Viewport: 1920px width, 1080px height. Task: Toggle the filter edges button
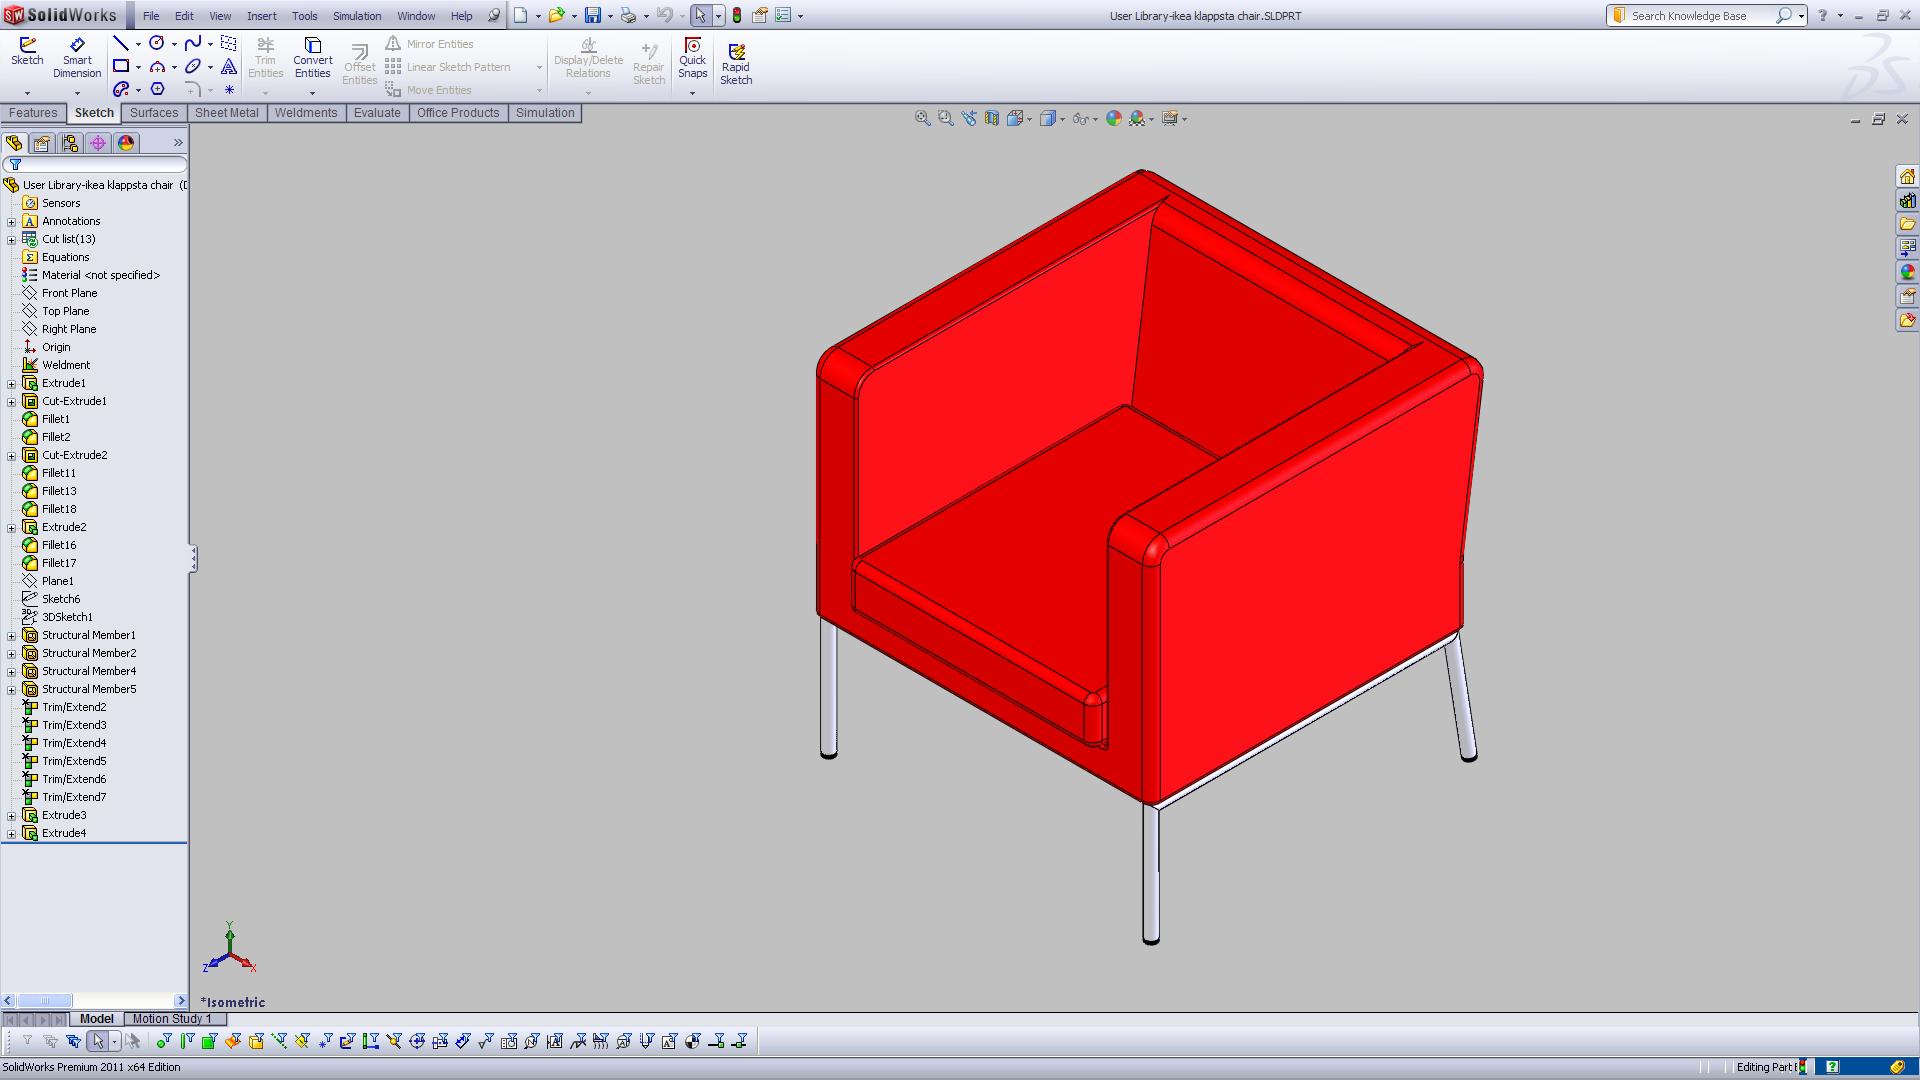tap(187, 1041)
